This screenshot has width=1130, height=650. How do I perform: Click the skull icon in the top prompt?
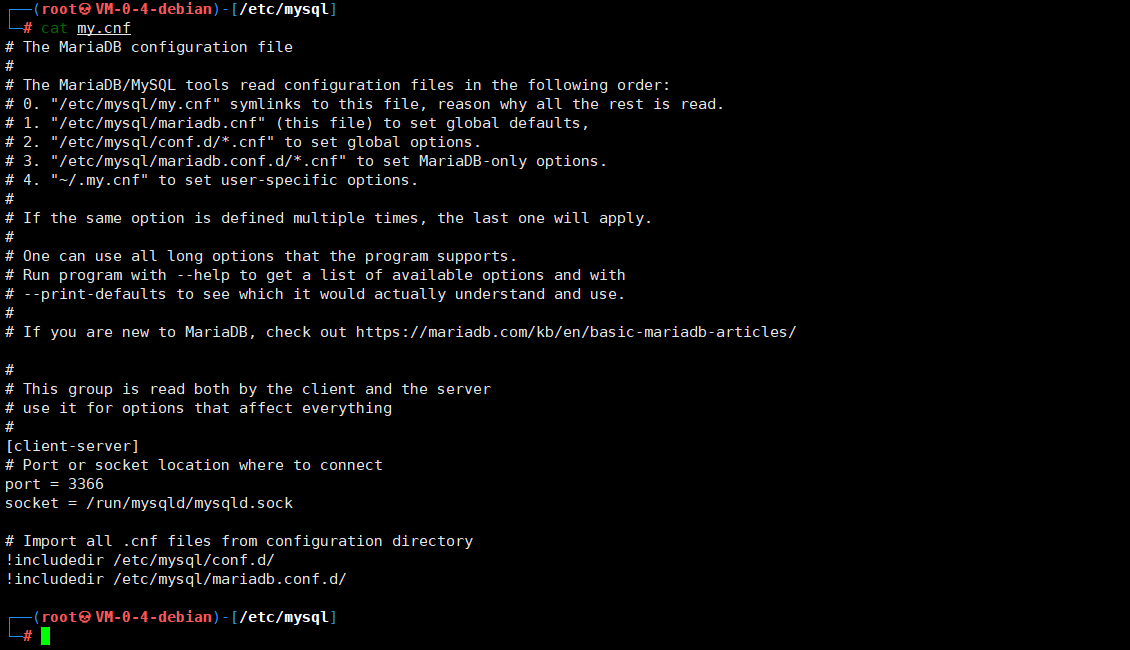coord(86,9)
